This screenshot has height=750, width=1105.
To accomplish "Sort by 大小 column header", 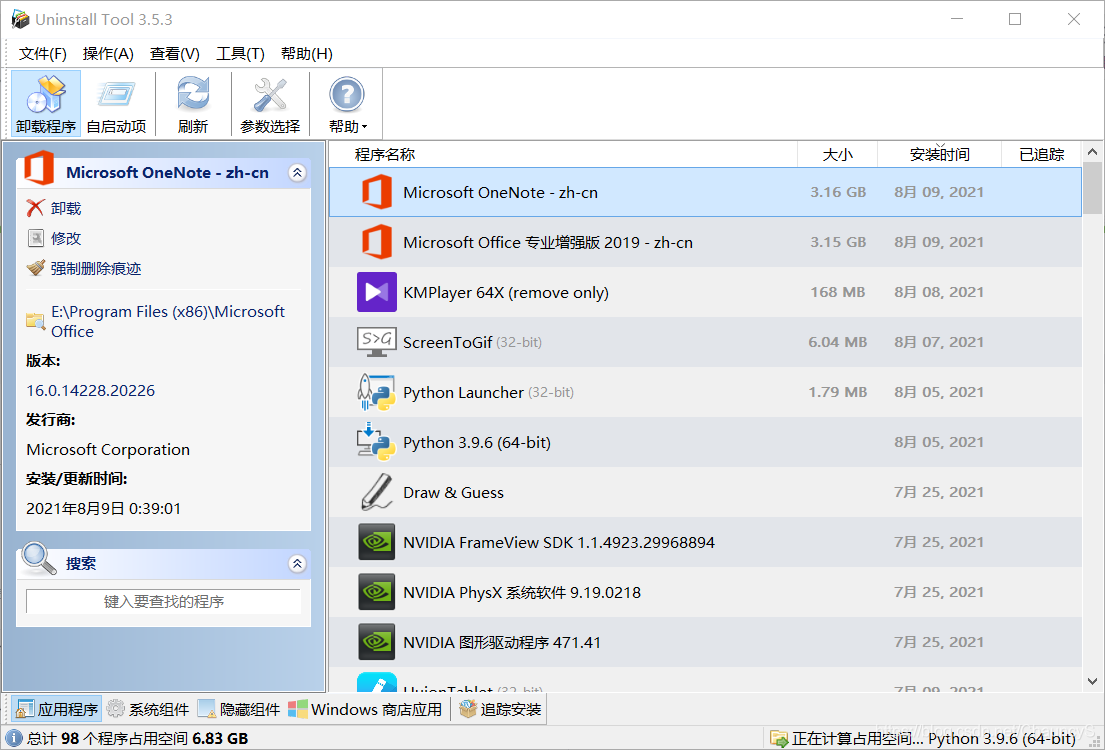I will (x=837, y=154).
